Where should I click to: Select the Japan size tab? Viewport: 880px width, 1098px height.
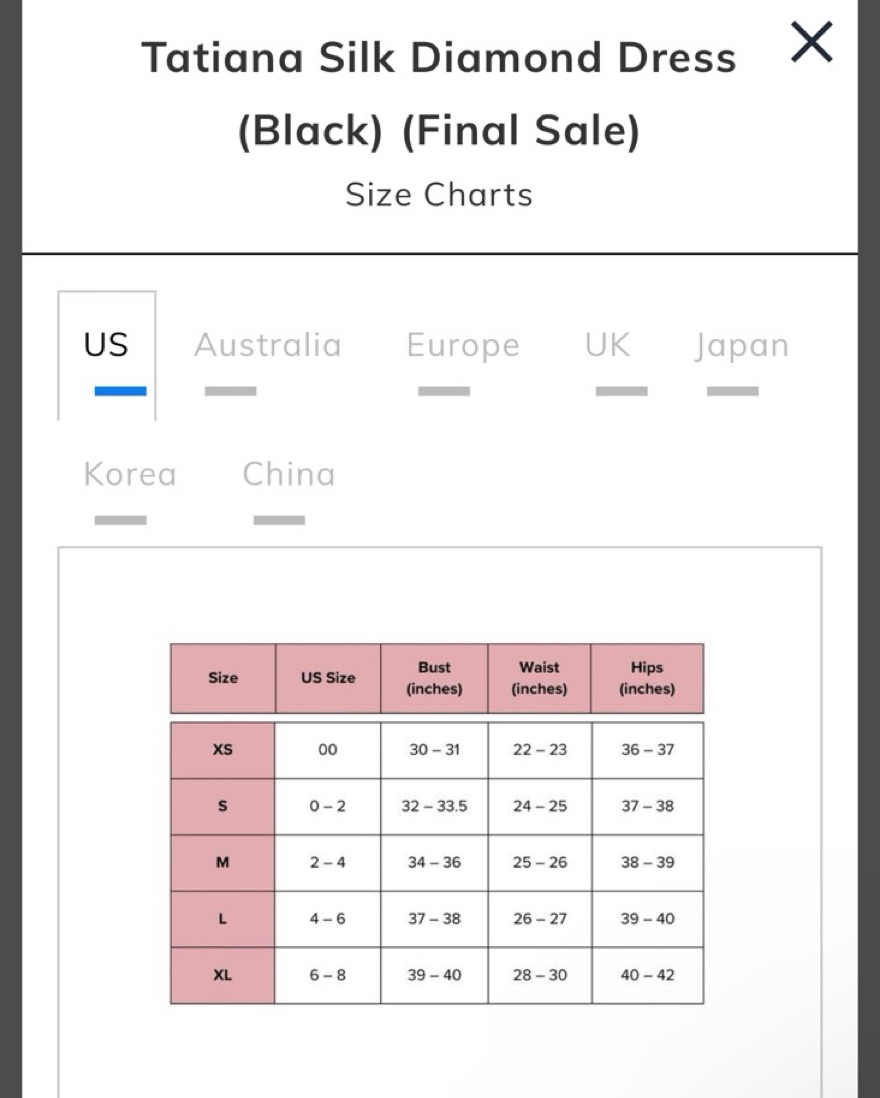[741, 345]
